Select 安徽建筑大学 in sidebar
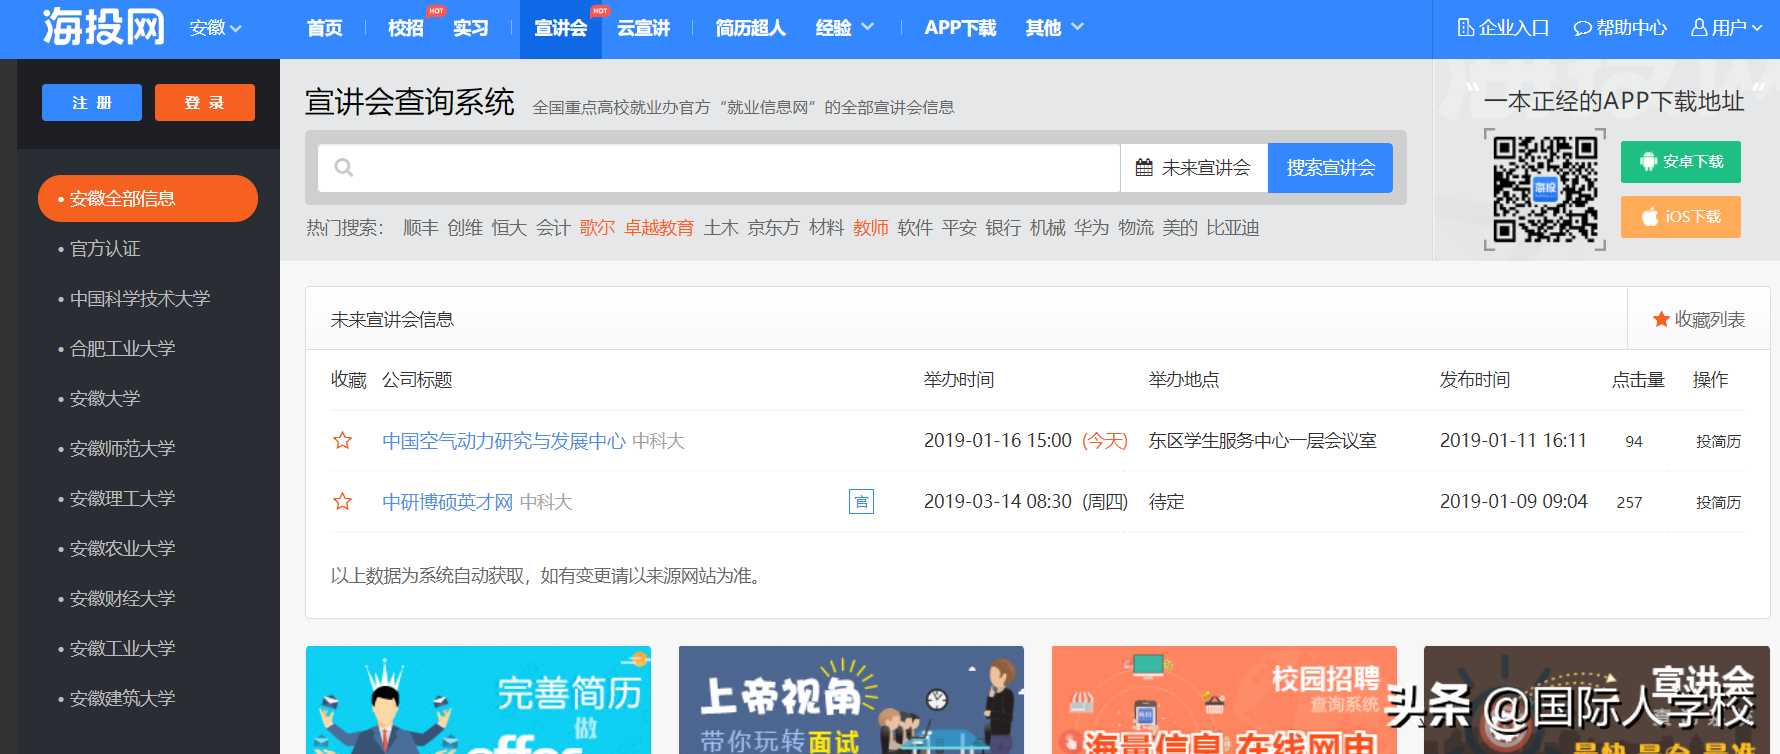The height and width of the screenshot is (754, 1780). (x=122, y=698)
